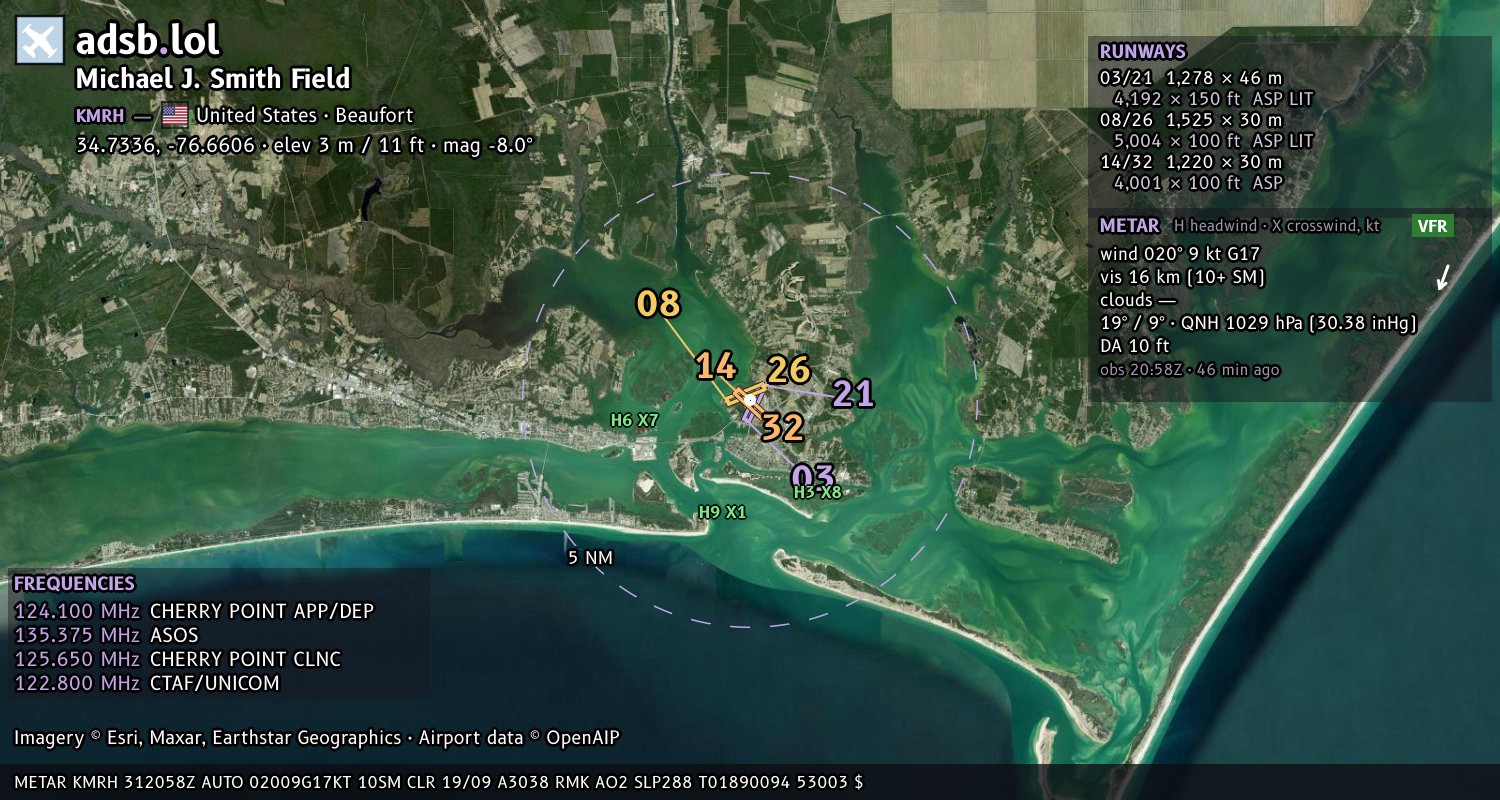Viewport: 1500px width, 800px height.
Task: Select the 03/21 1,278 × 46 m row
Action: [x=1191, y=78]
